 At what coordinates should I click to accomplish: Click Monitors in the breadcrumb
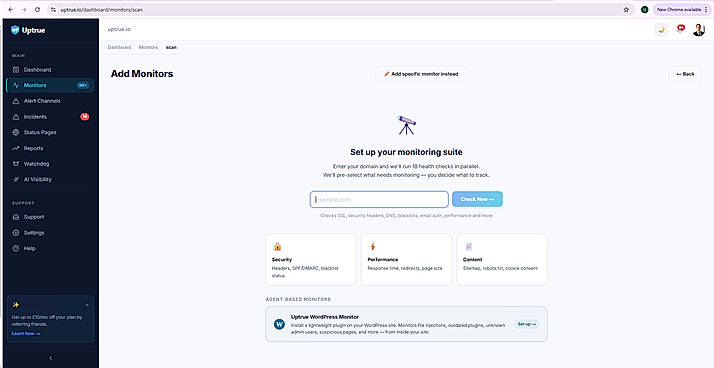(148, 47)
